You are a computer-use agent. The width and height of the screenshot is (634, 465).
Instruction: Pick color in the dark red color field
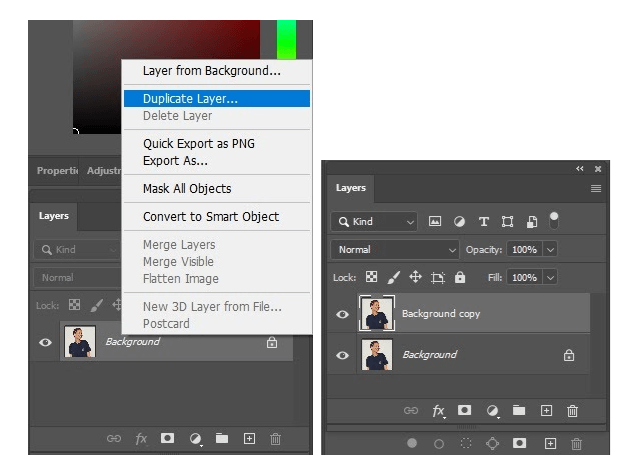166,77
